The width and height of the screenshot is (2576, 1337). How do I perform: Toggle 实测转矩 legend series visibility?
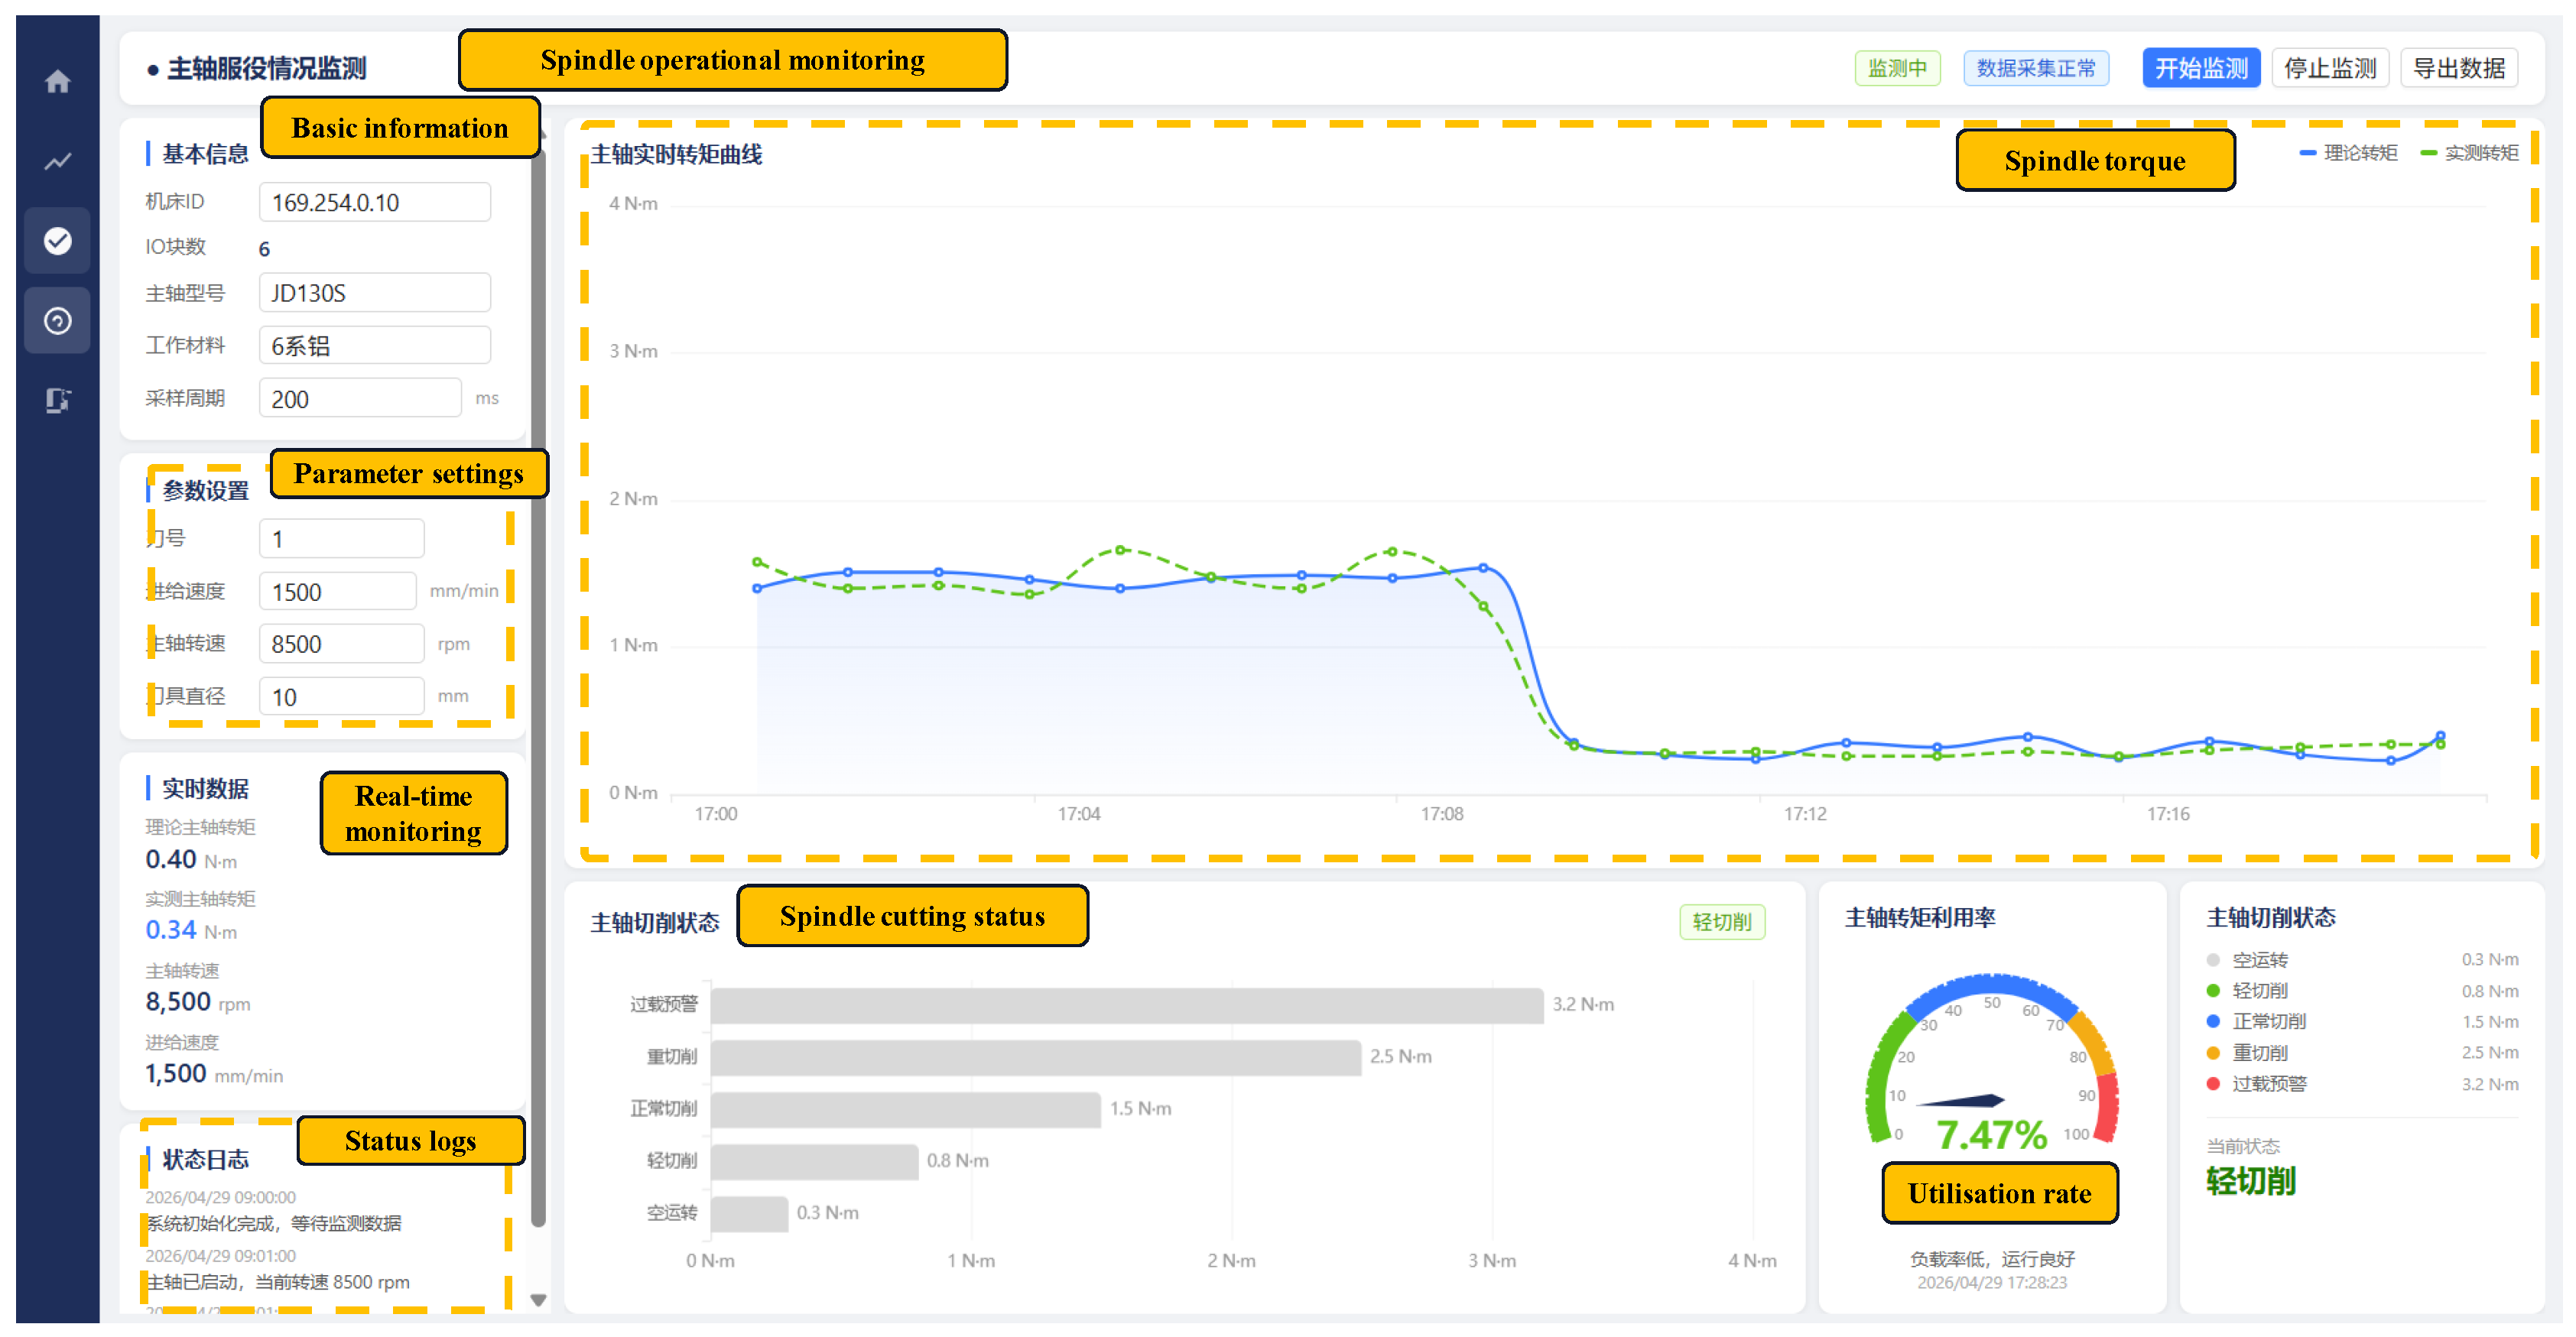pyautogui.click(x=2469, y=153)
